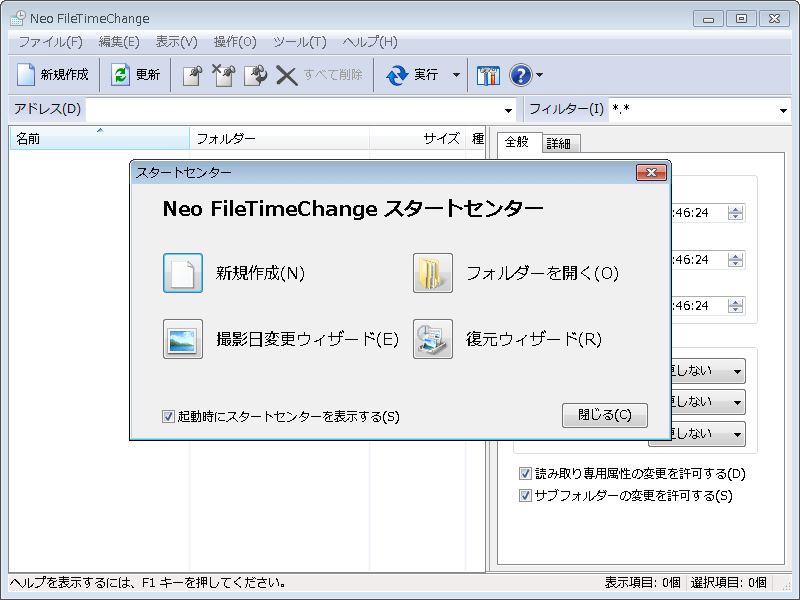Click the 復元ウィザード(R) label

534,339
